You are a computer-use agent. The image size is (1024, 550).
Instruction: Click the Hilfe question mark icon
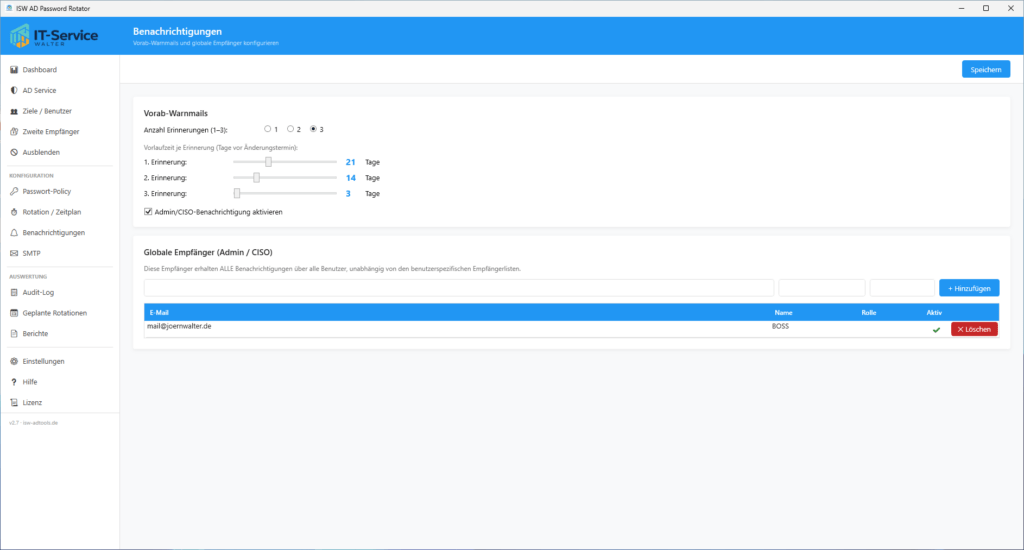pyautogui.click(x=14, y=382)
